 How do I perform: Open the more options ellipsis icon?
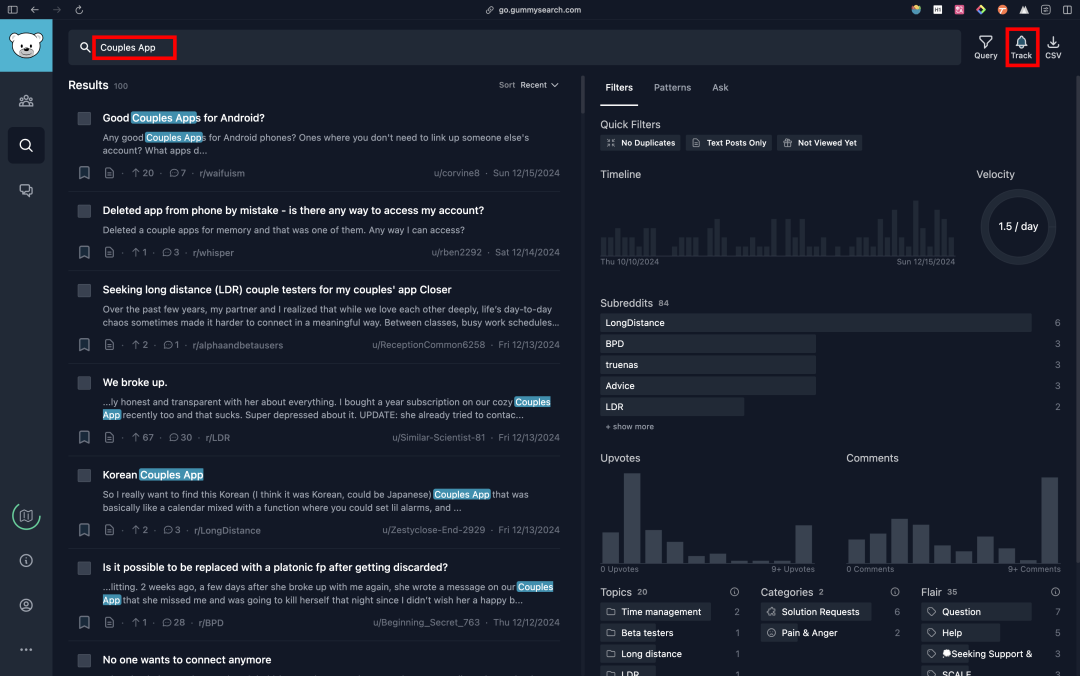coord(26,650)
